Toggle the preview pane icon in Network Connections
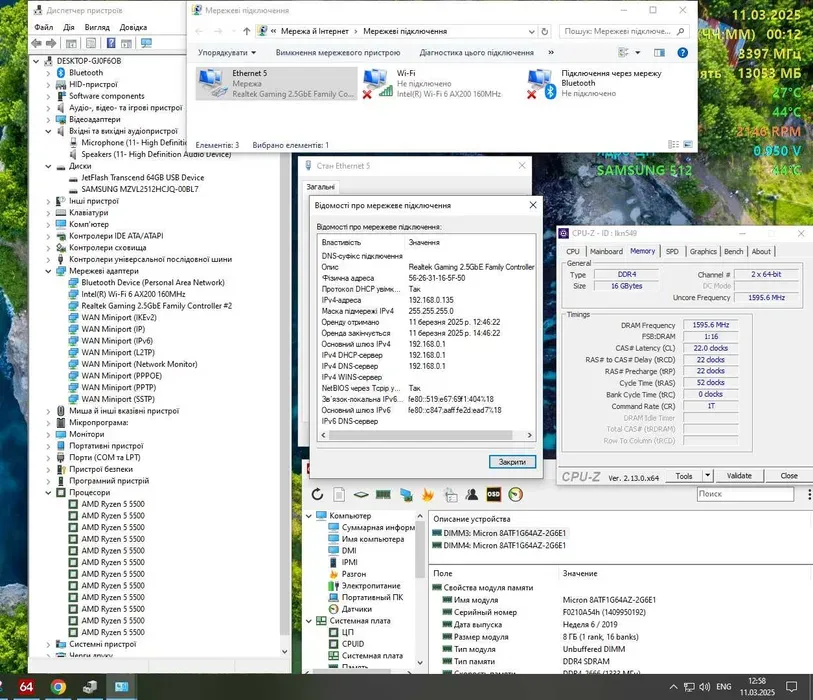The height and width of the screenshot is (700, 813). click(659, 52)
